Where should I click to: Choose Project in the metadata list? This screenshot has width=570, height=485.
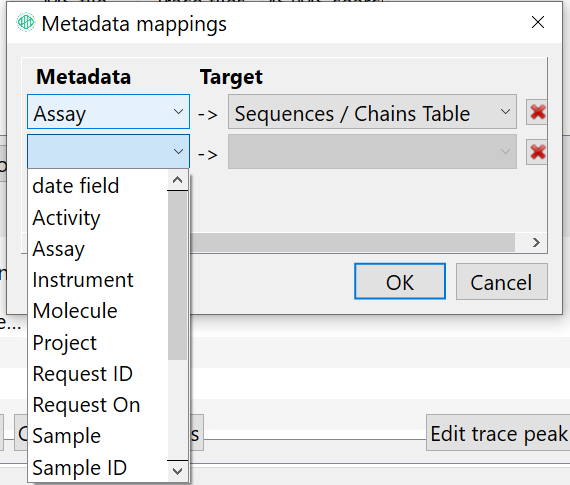(x=65, y=343)
